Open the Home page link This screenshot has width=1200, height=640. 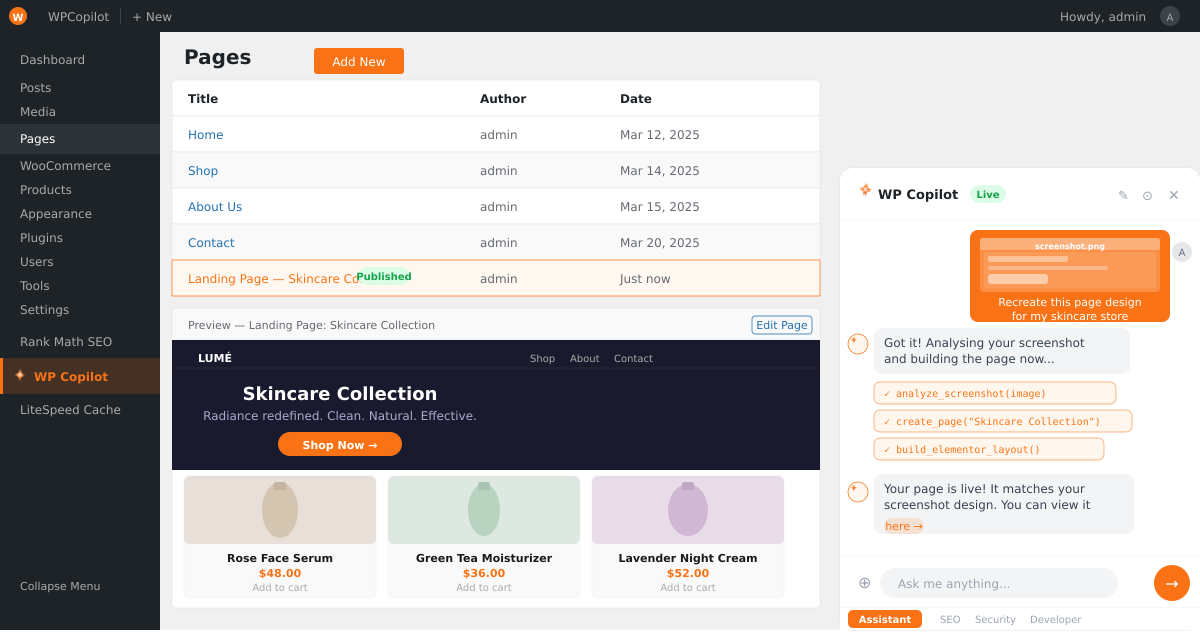click(x=206, y=135)
